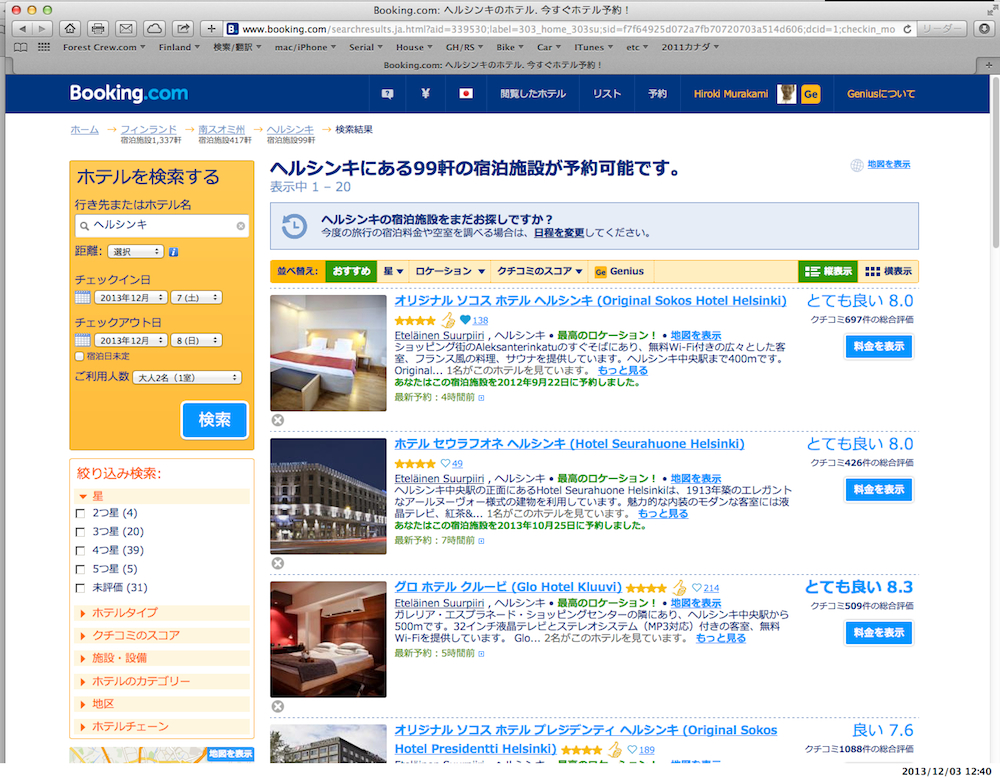Click the blue 検索 search button

[x=214, y=420]
